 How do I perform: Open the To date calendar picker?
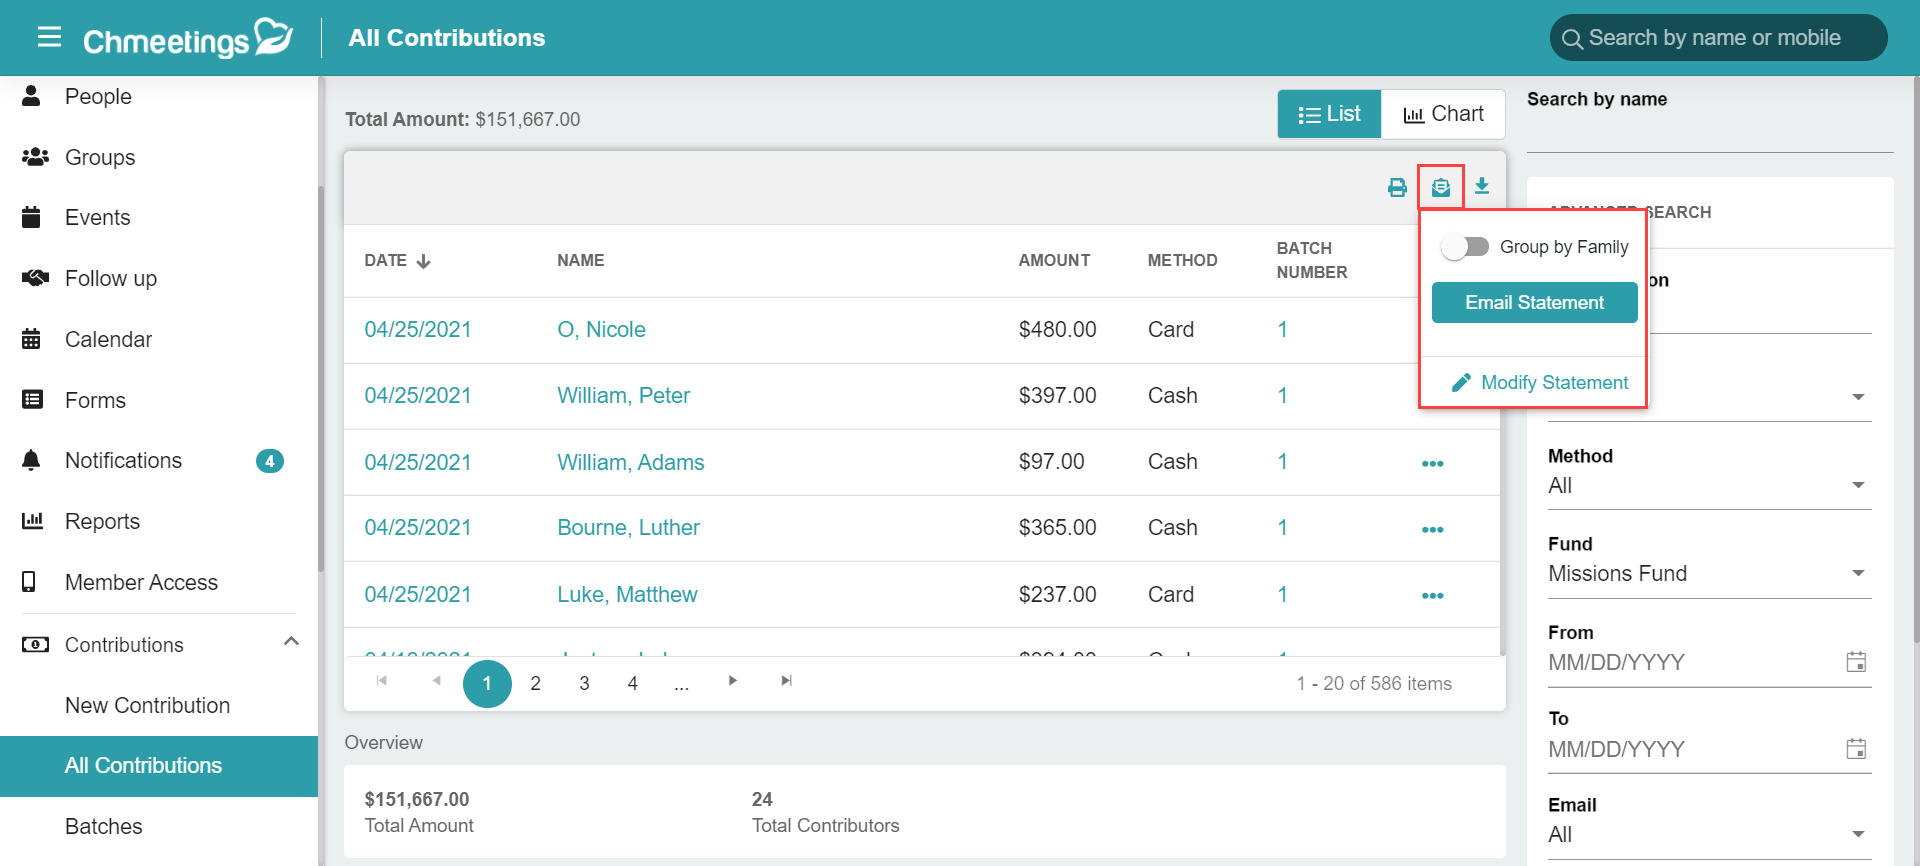(1856, 748)
